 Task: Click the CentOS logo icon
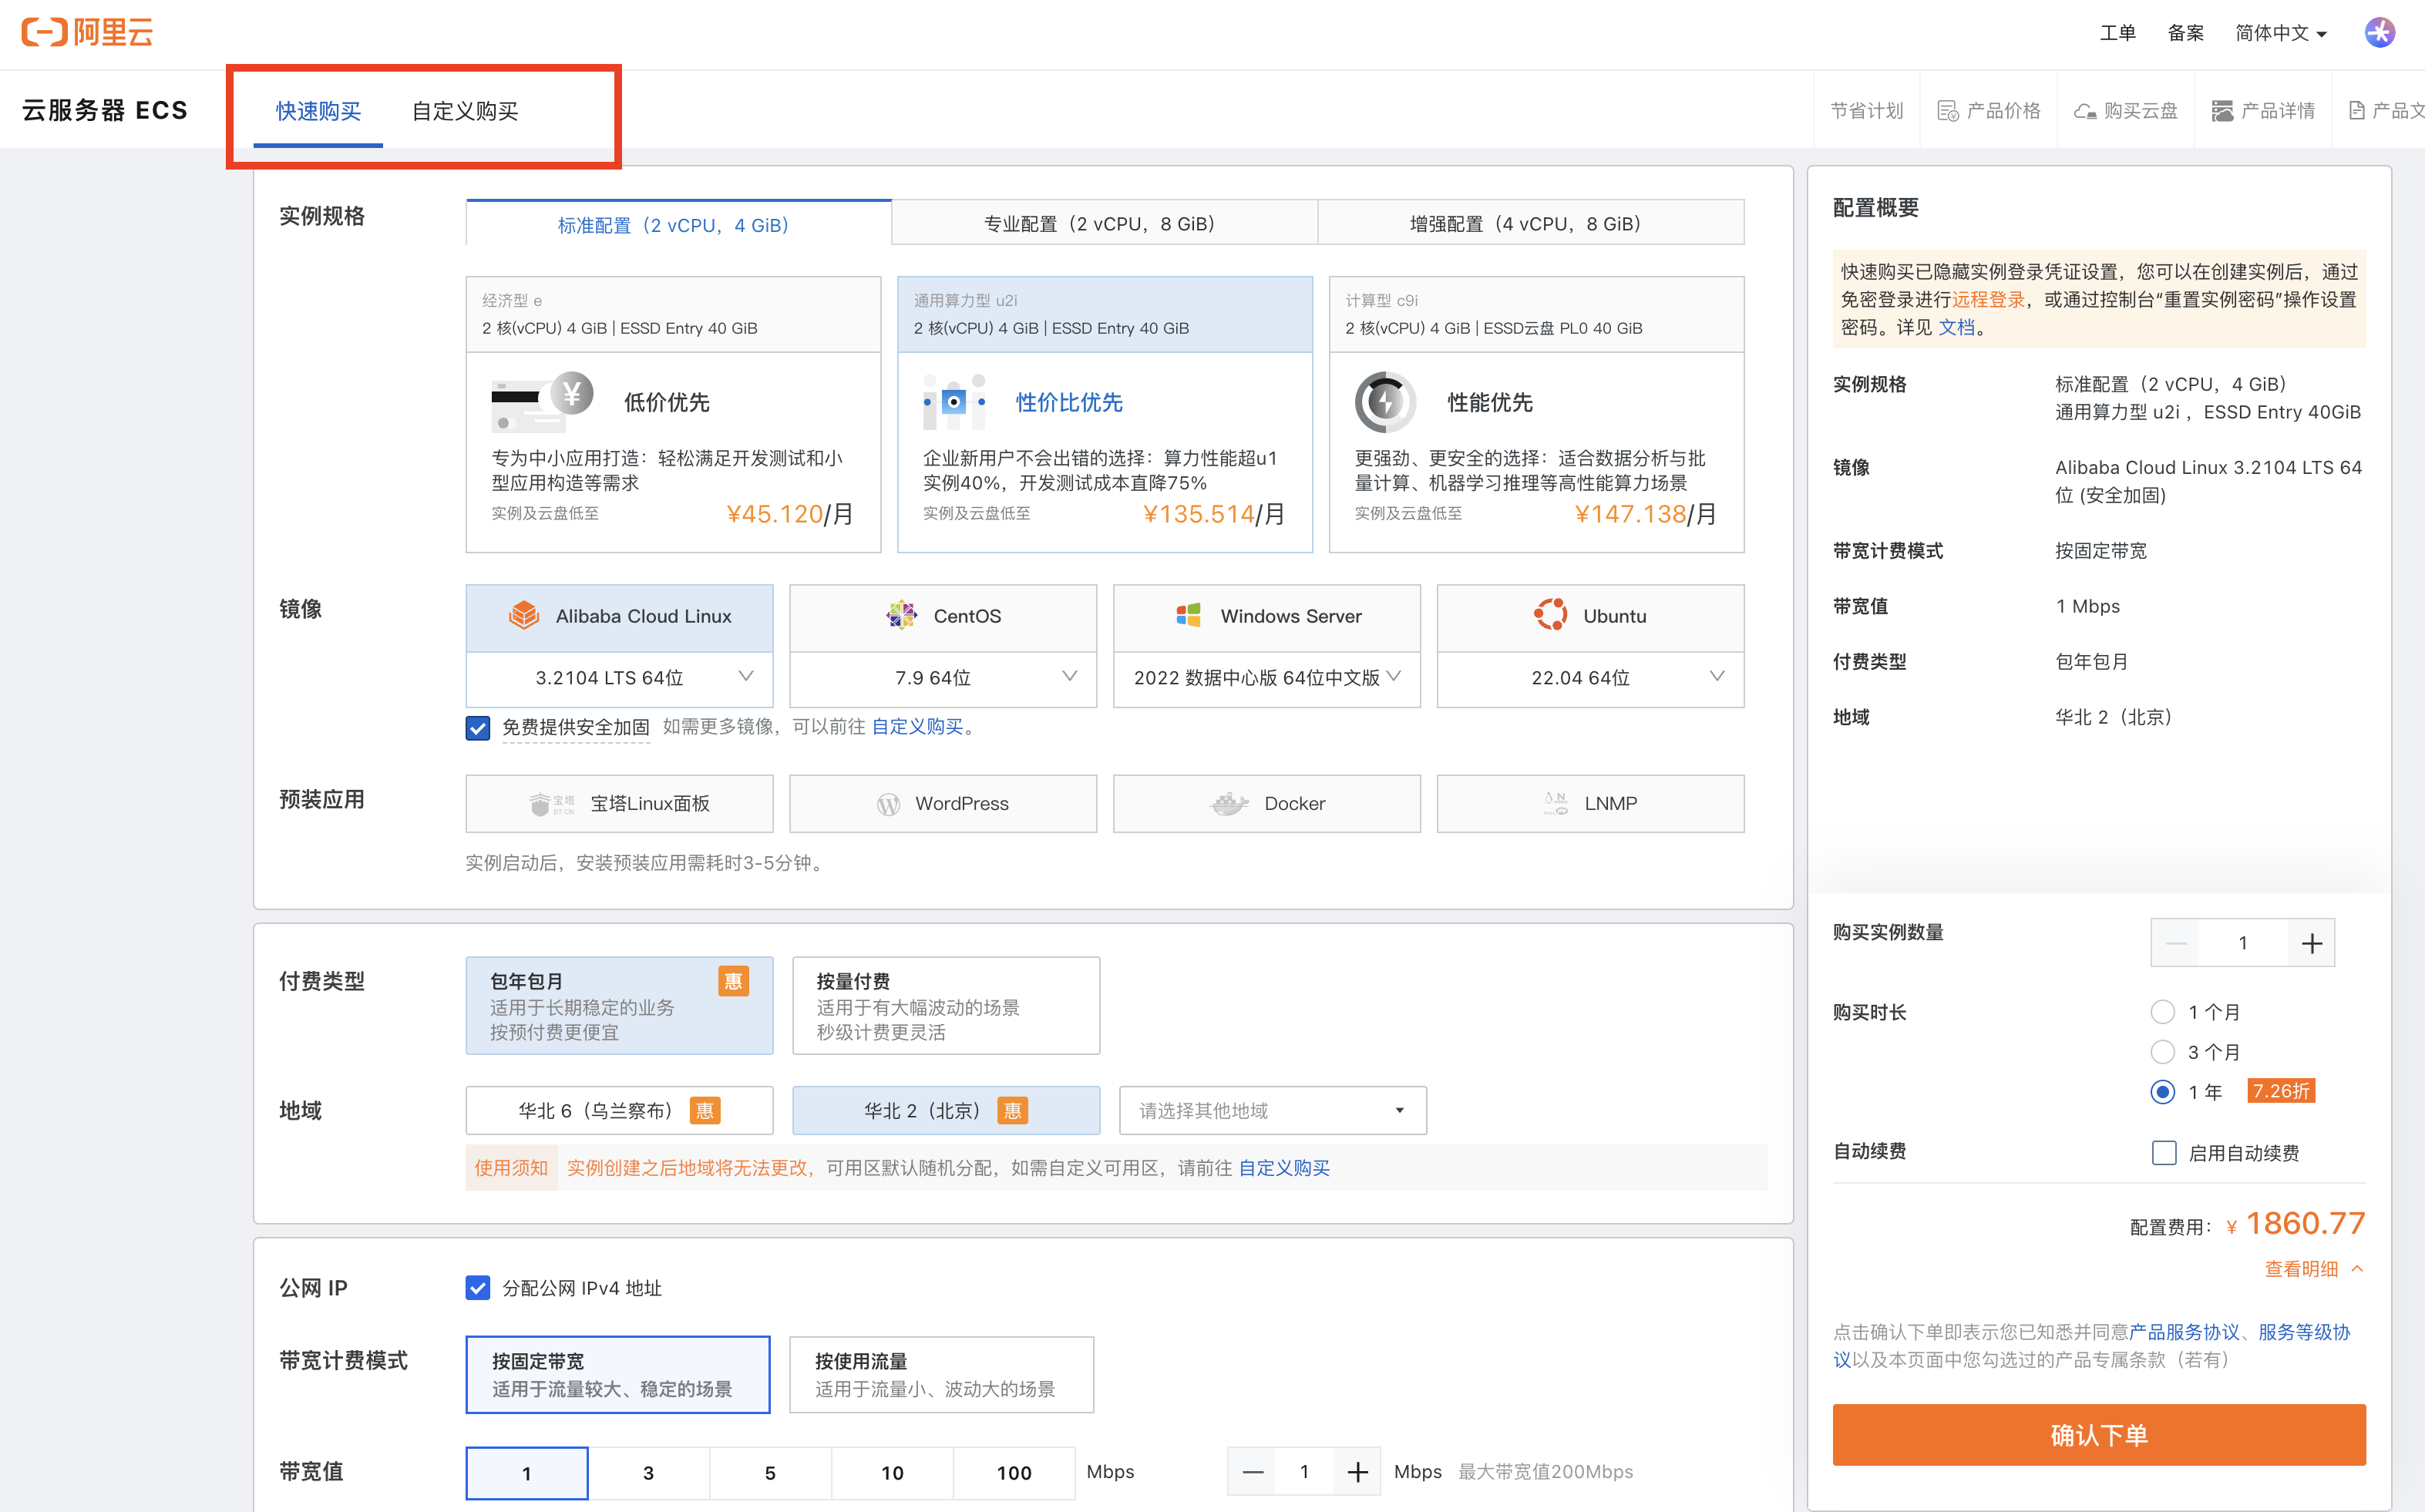[901, 616]
